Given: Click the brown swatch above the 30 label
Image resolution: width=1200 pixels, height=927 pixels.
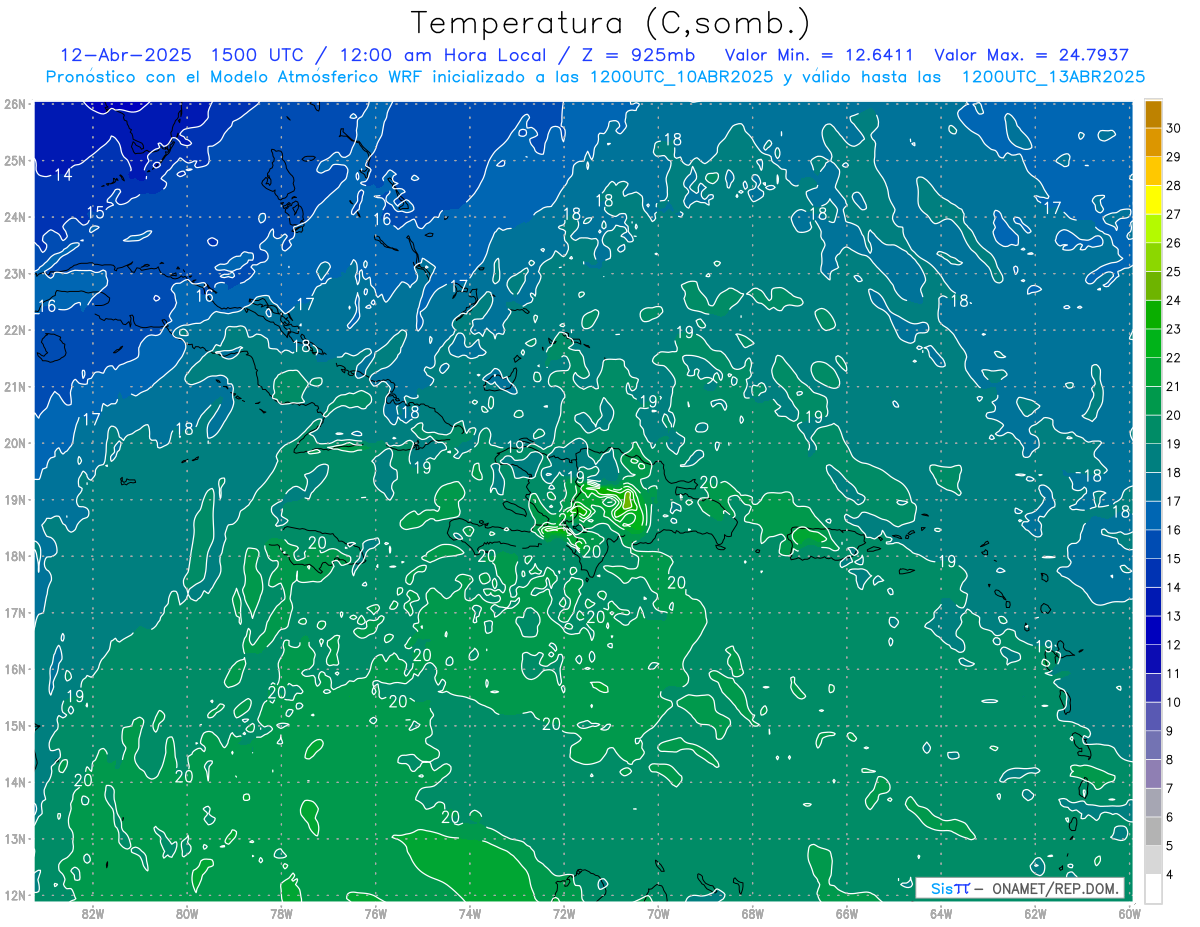Looking at the screenshot, I should pyautogui.click(x=1153, y=113).
